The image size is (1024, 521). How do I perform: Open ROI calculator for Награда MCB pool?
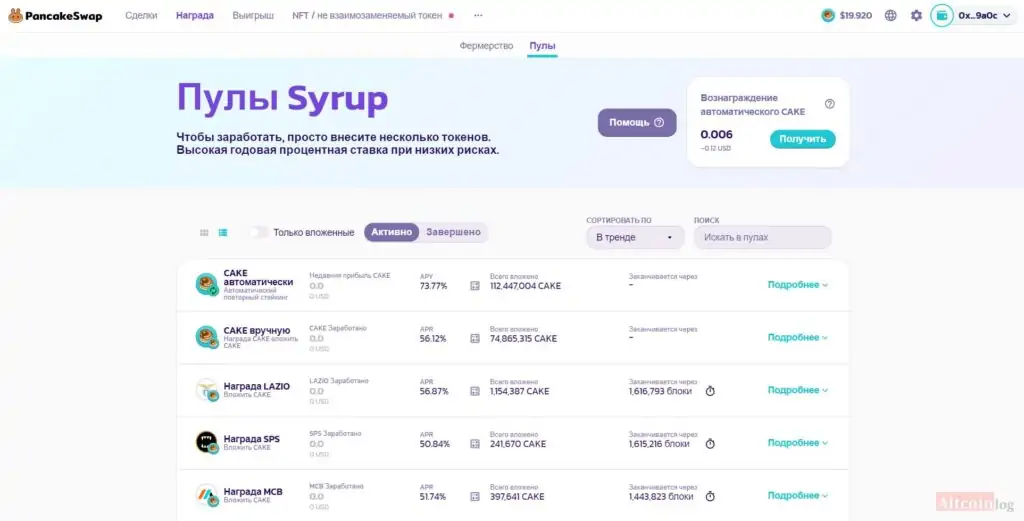(x=475, y=497)
